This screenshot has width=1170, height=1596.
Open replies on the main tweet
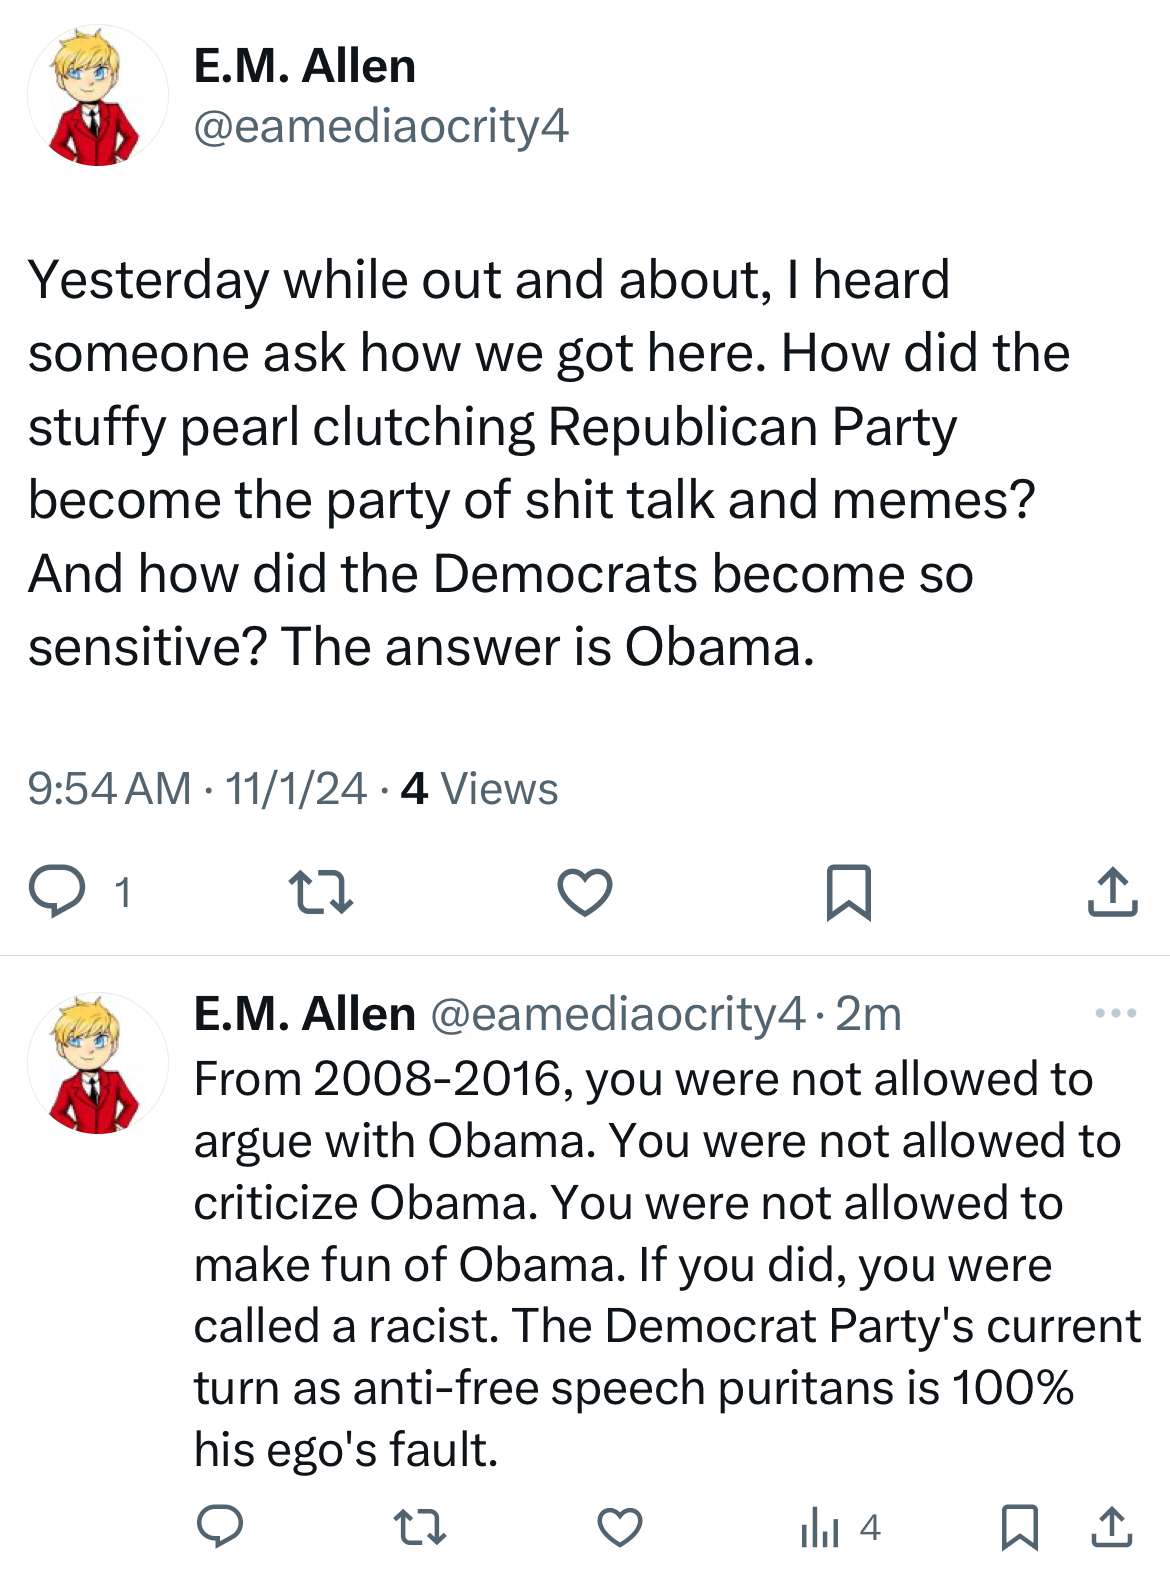[x=57, y=892]
